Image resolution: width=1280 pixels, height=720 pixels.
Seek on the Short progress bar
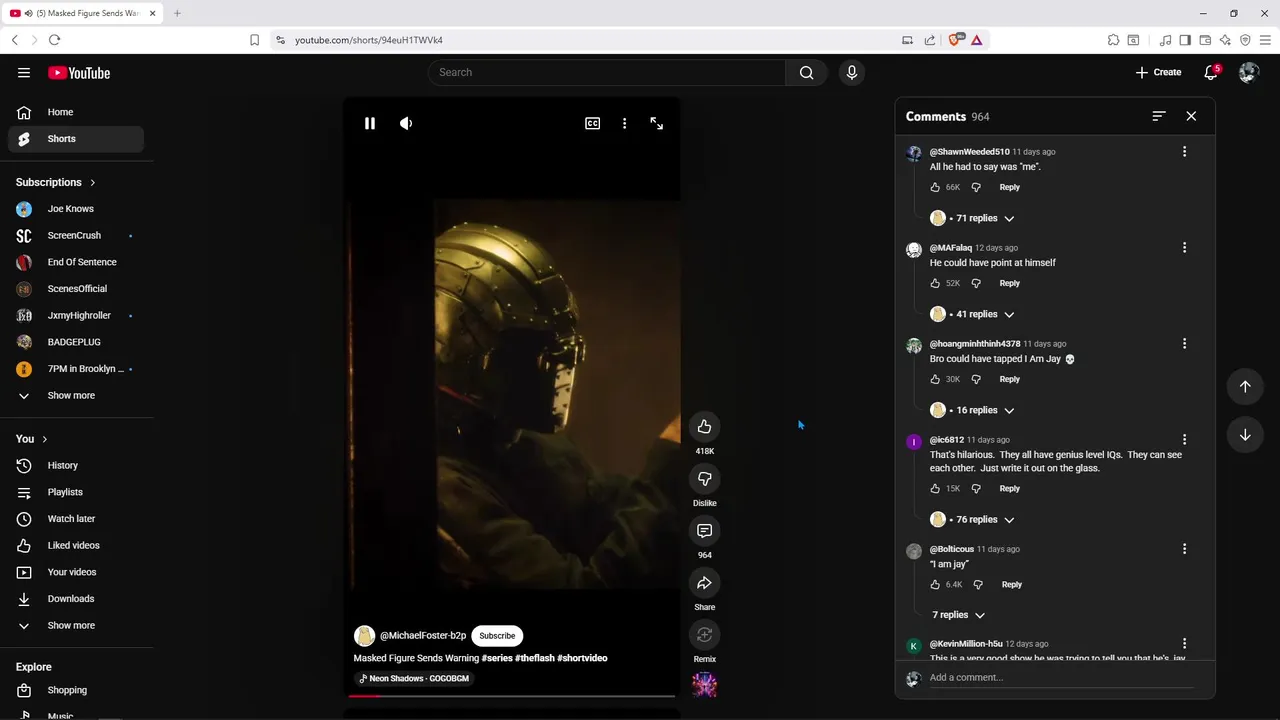(511, 695)
